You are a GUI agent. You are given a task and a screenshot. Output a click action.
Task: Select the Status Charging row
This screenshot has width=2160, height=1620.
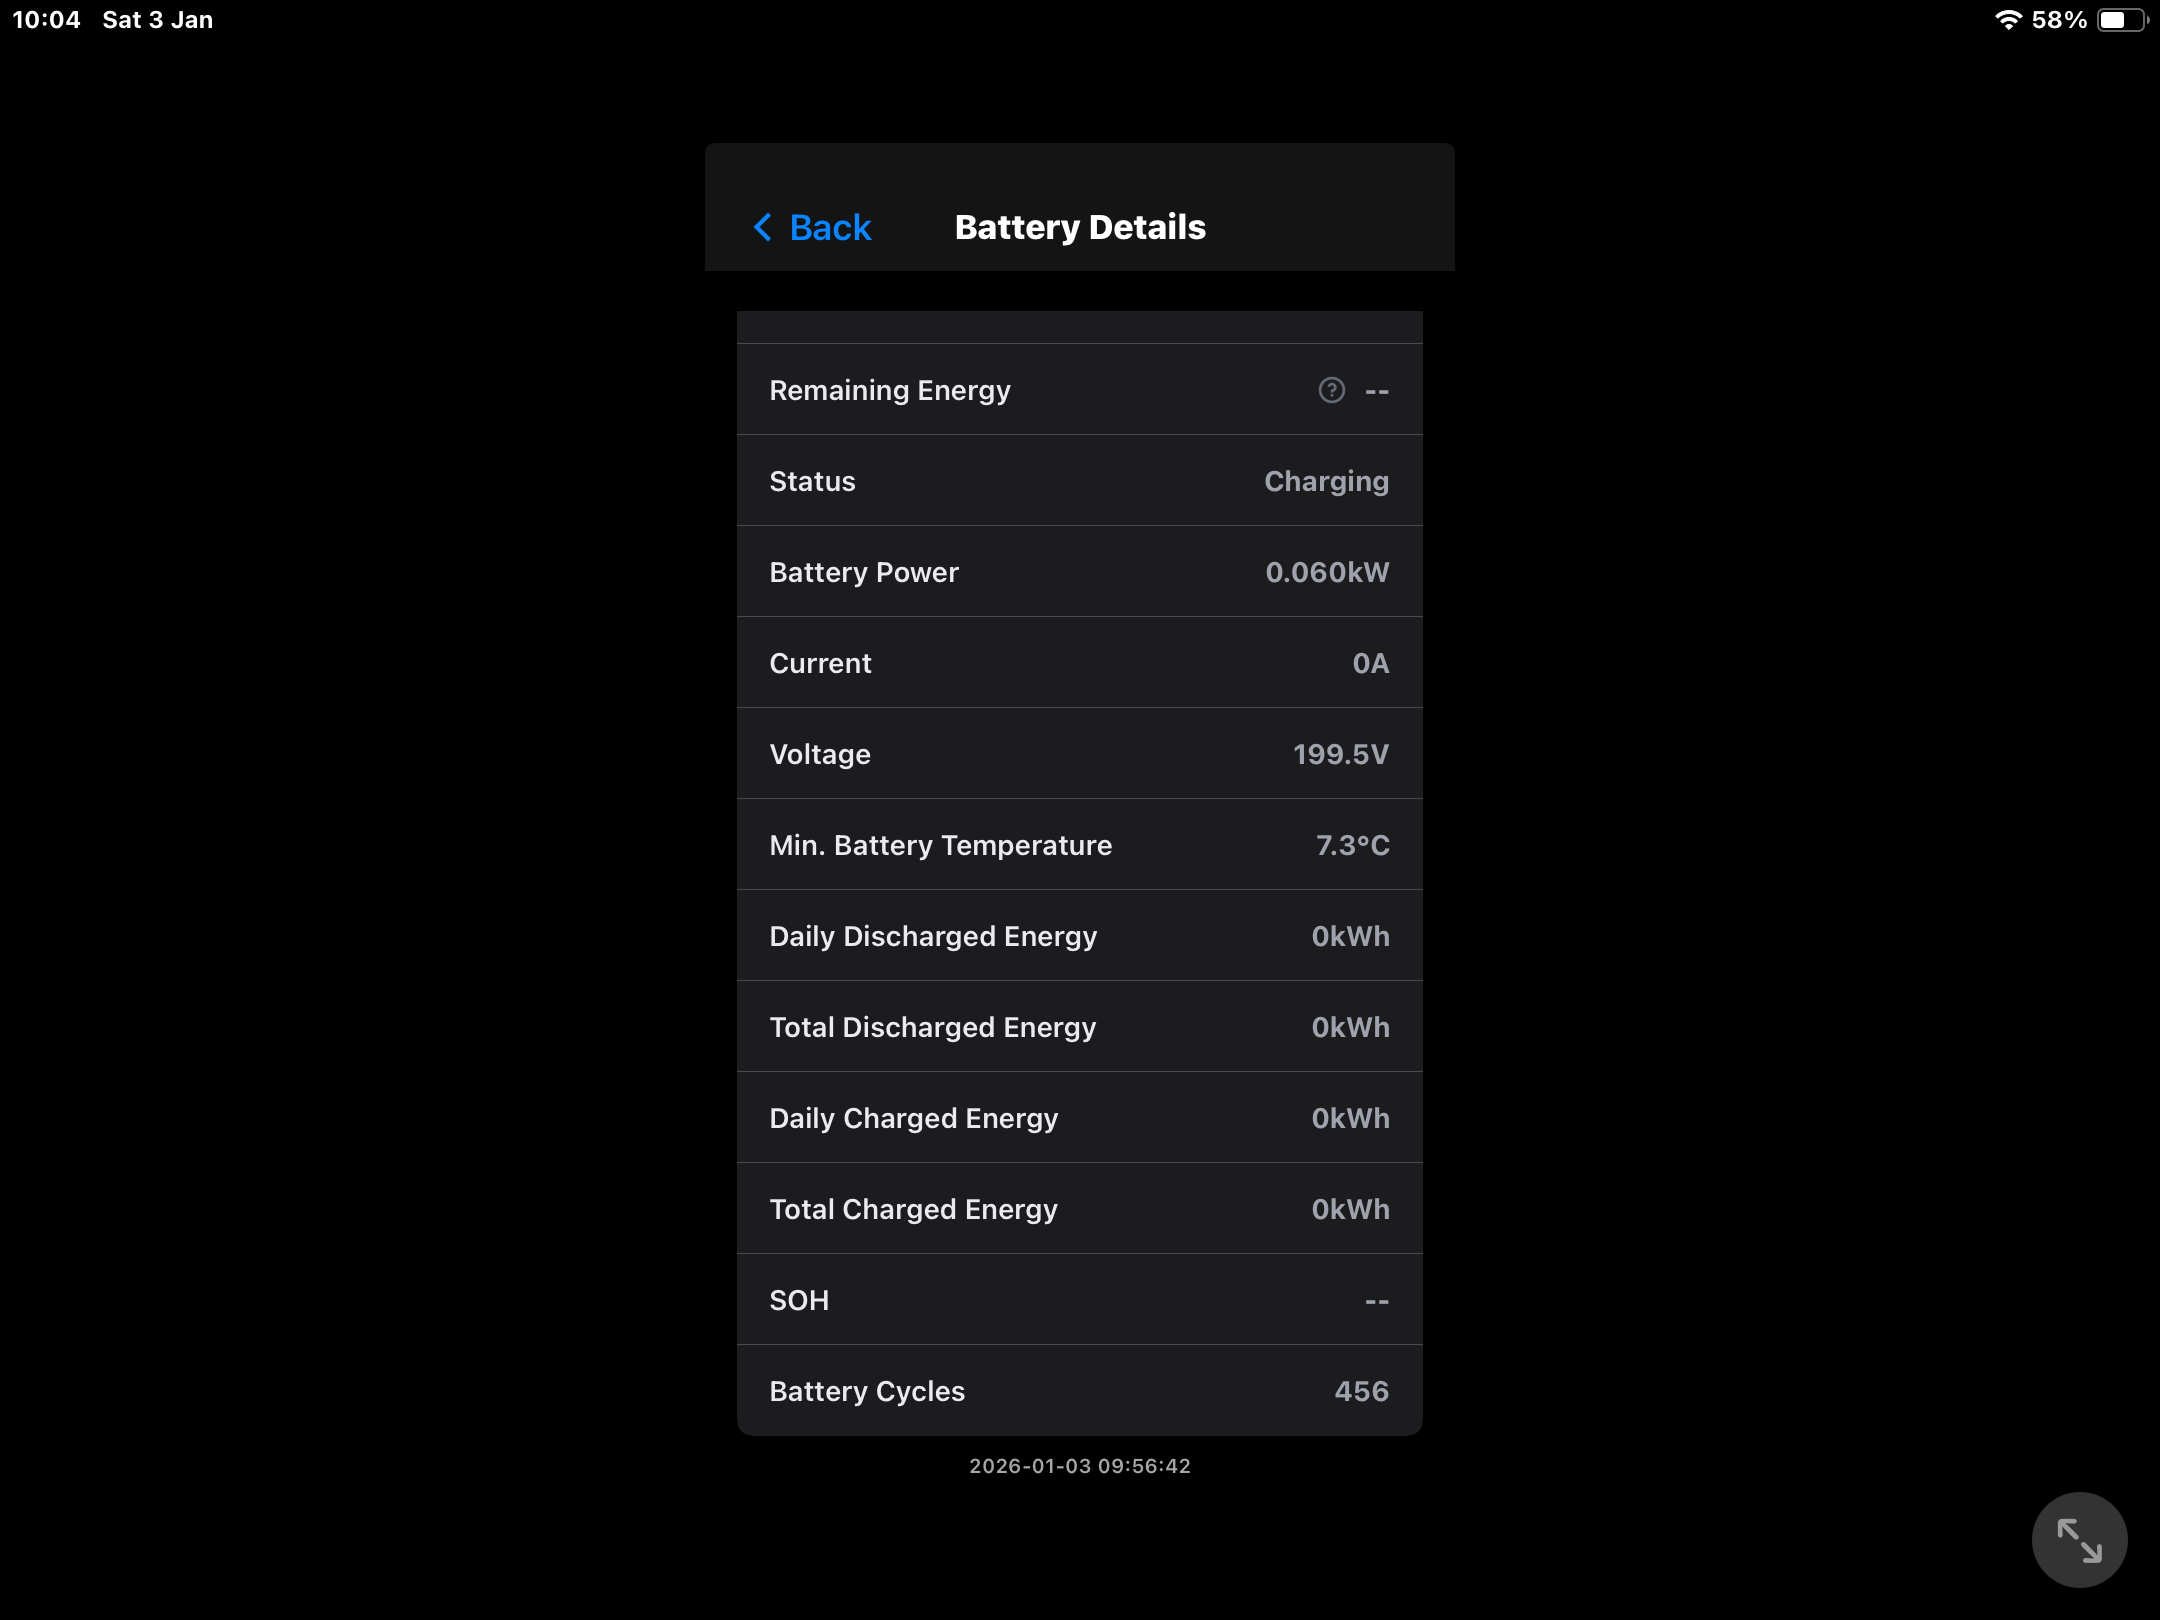tap(1079, 481)
